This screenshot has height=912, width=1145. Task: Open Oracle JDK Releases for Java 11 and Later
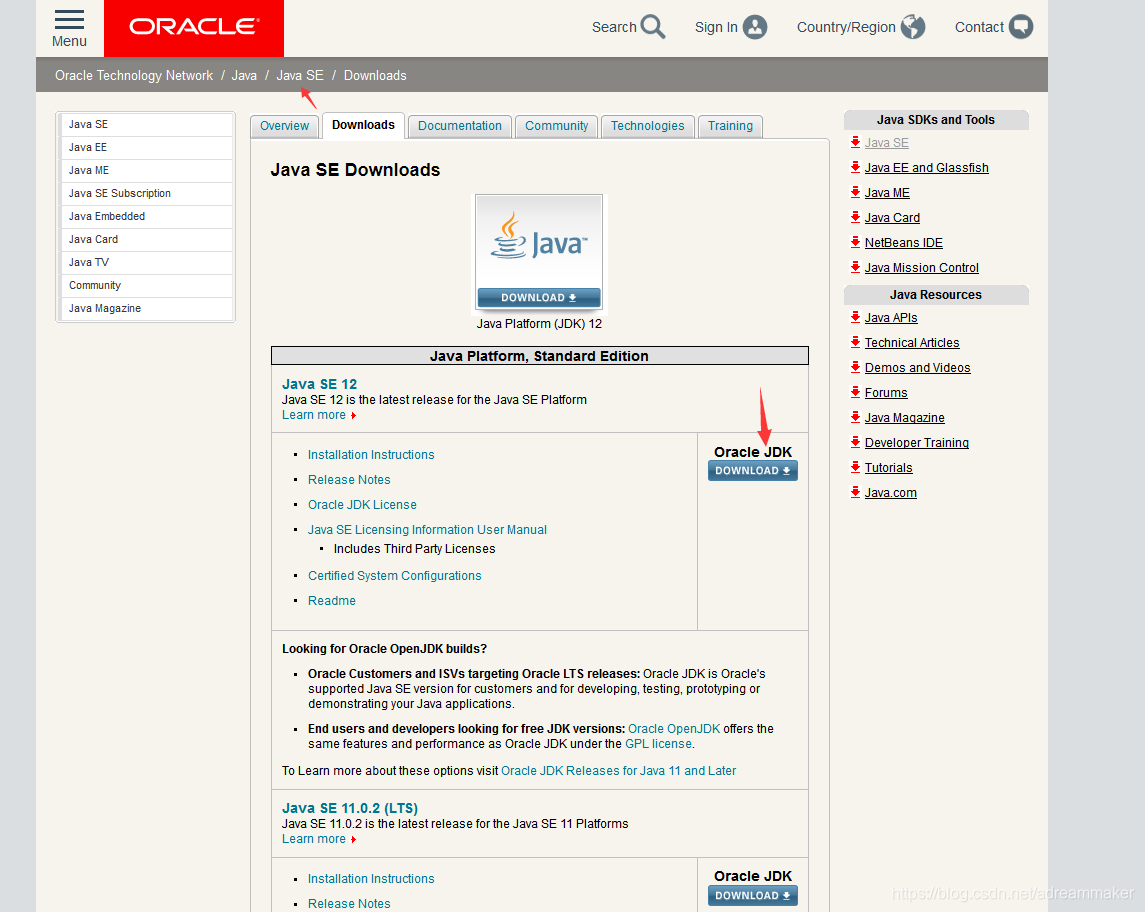tap(619, 771)
